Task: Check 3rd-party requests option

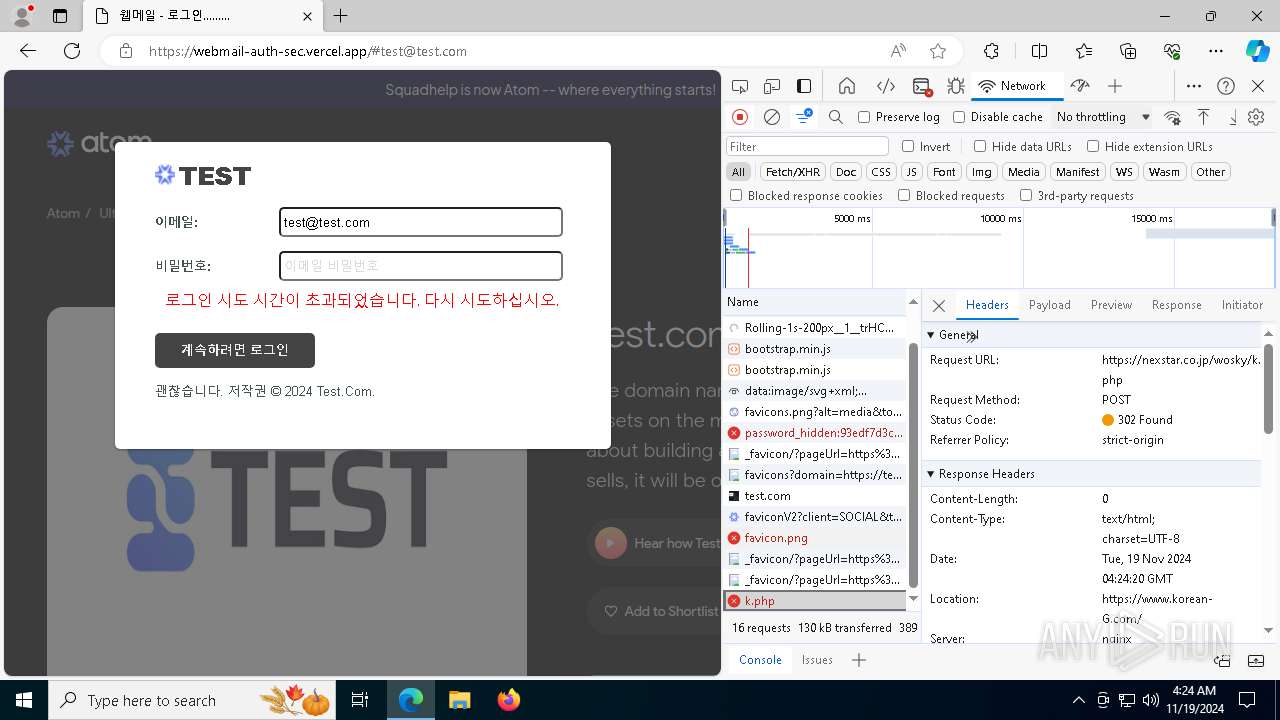Action: (x=1025, y=196)
